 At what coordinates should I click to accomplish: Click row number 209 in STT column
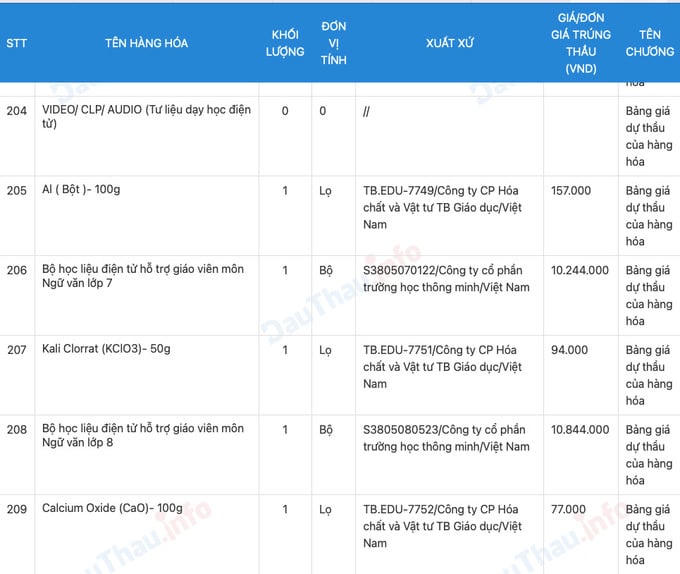[17, 509]
